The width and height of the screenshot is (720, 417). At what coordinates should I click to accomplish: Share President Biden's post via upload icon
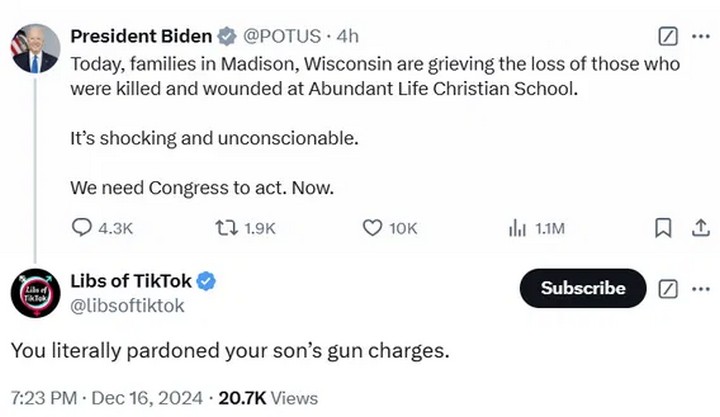pyautogui.click(x=701, y=228)
